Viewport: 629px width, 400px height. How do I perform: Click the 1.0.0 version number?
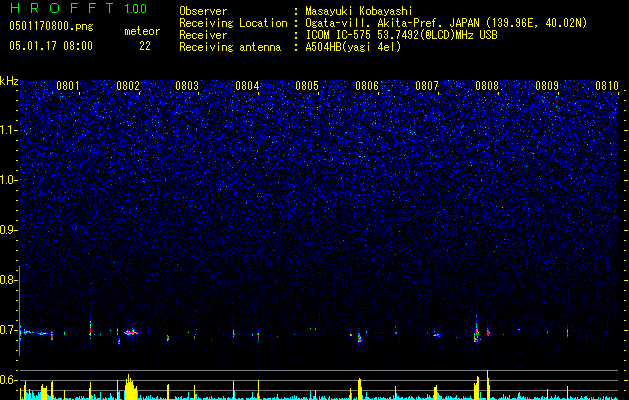point(136,9)
